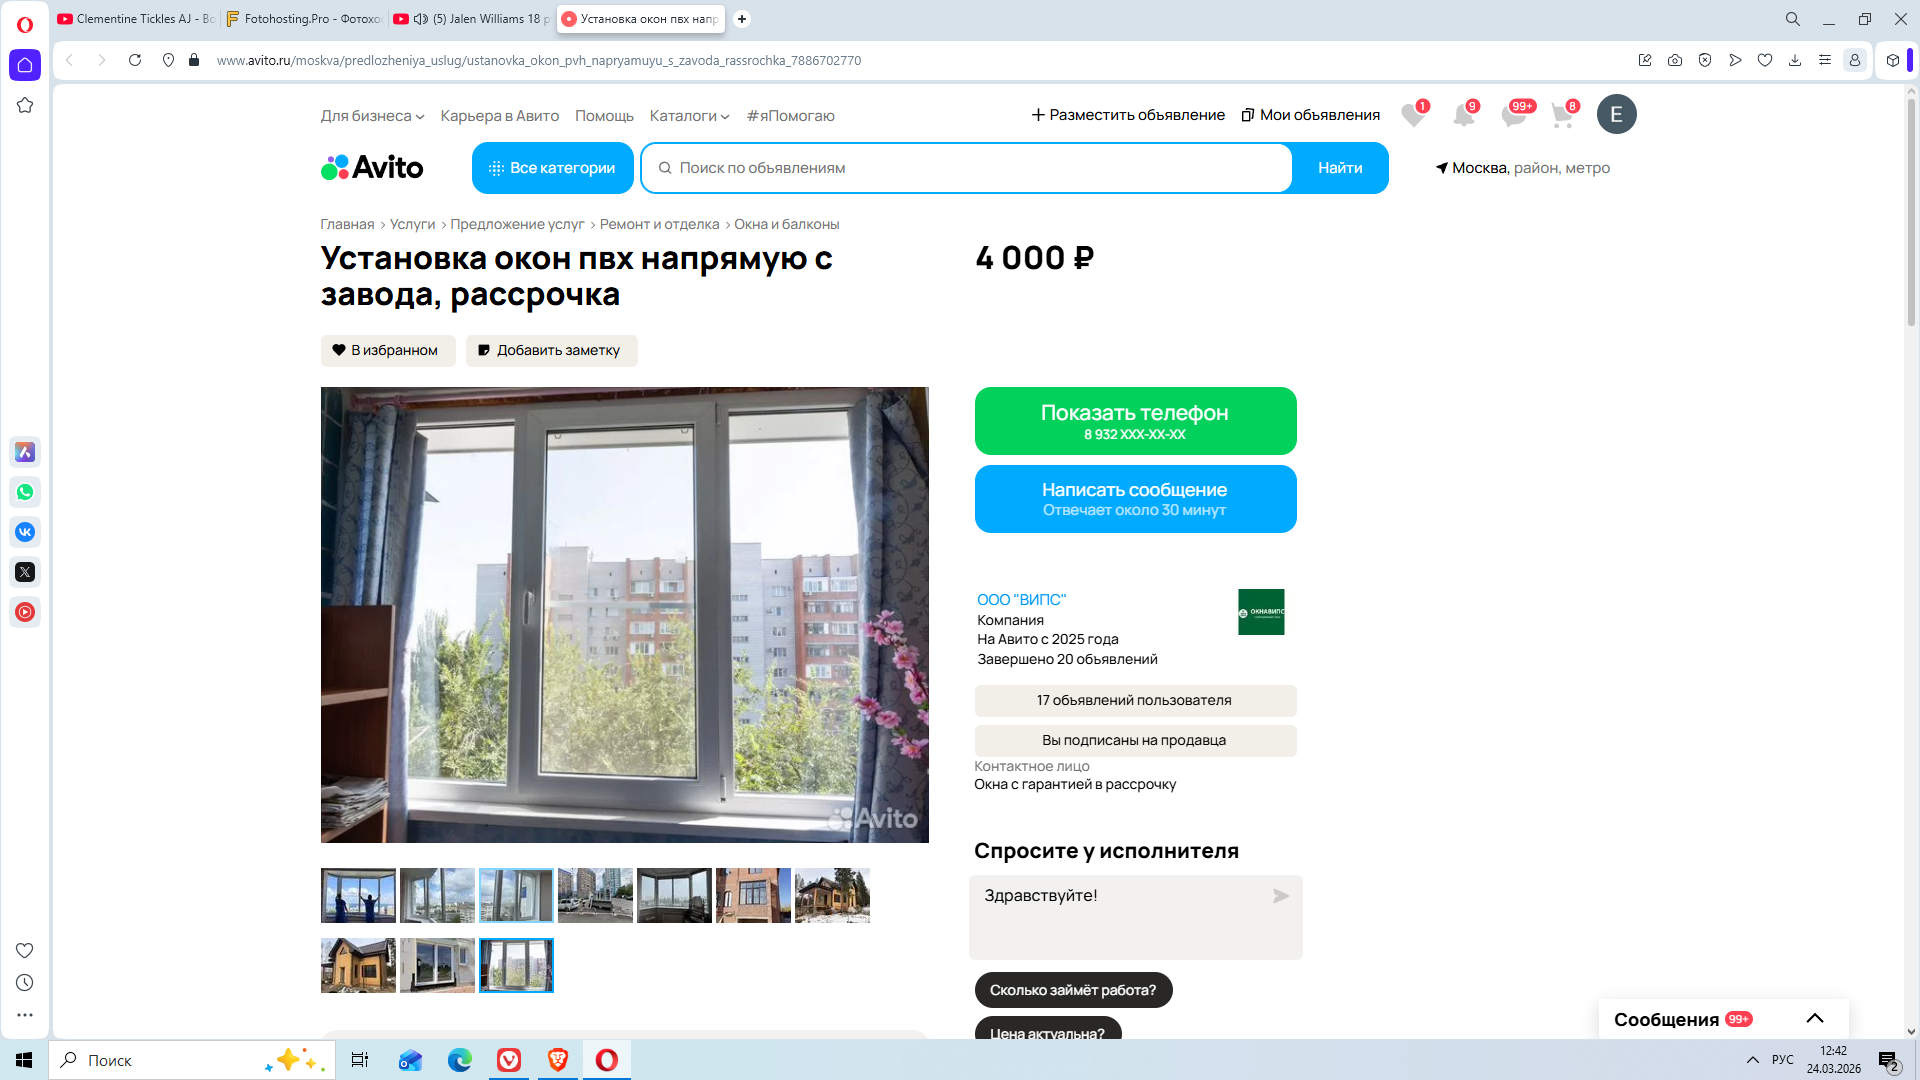Expand "Для бизнеса" dropdown menu
Screen dimensions: 1920x1080
pyautogui.click(x=372, y=116)
